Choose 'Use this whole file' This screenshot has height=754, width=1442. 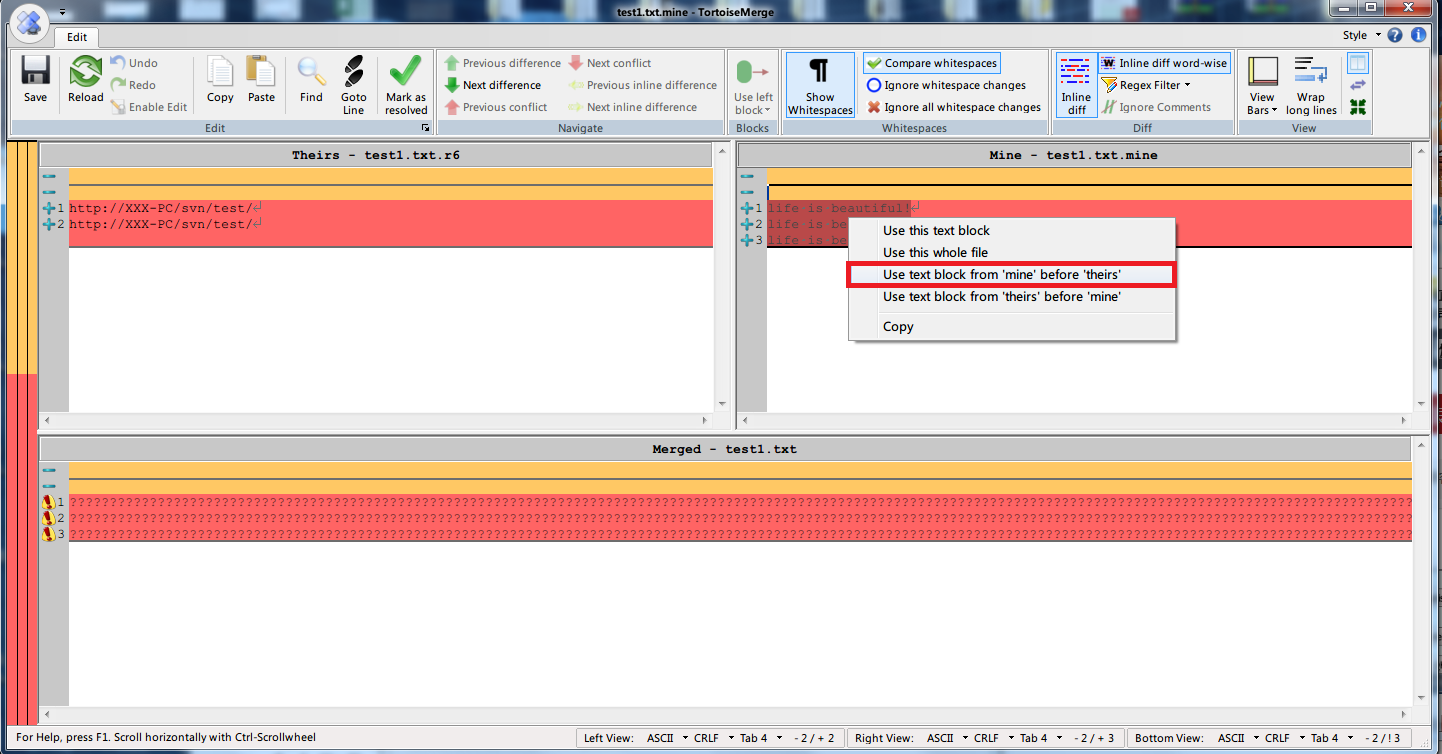tap(935, 252)
